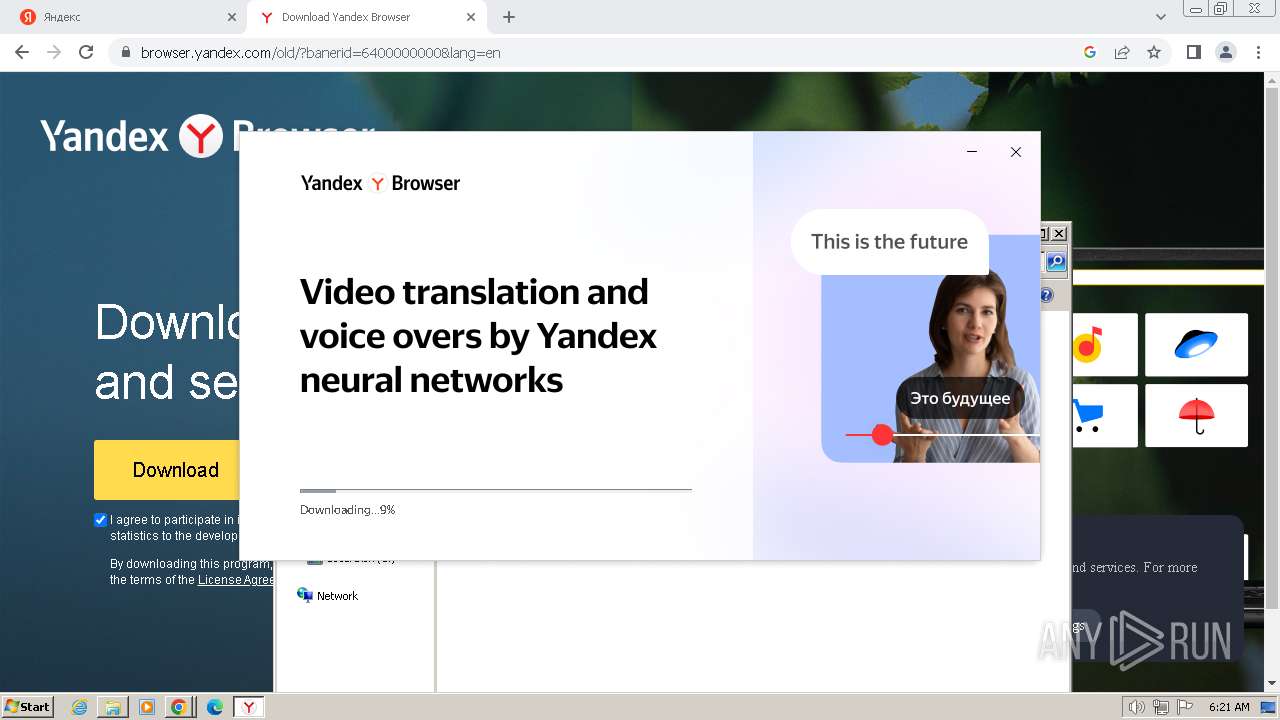The width and height of the screenshot is (1280, 720).
Task: Click Chrome's forward navigation arrow
Action: click(x=54, y=52)
